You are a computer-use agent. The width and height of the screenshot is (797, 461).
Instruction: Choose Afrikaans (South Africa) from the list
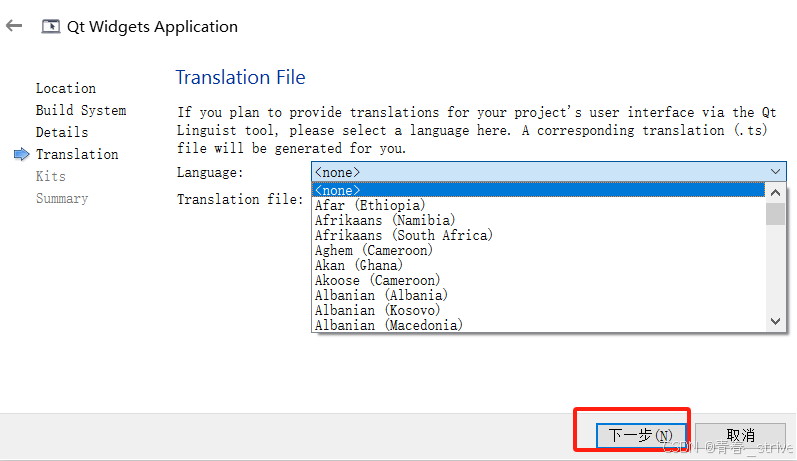pyautogui.click(x=538, y=235)
